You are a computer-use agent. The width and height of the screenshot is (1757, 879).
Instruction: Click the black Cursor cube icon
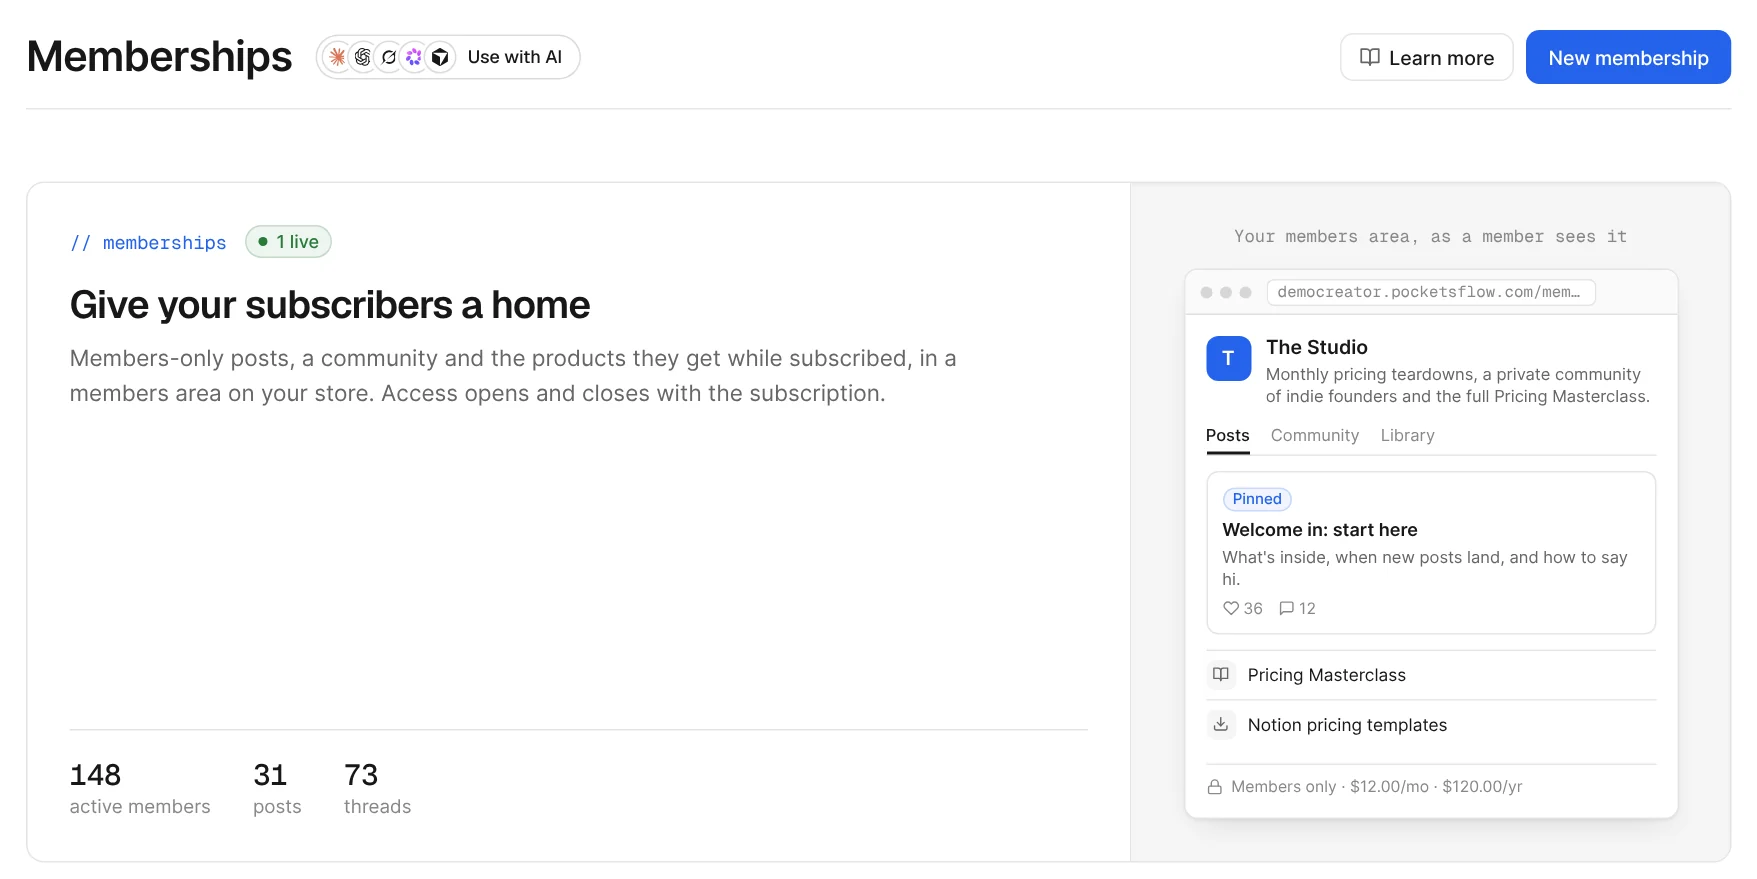(x=440, y=57)
